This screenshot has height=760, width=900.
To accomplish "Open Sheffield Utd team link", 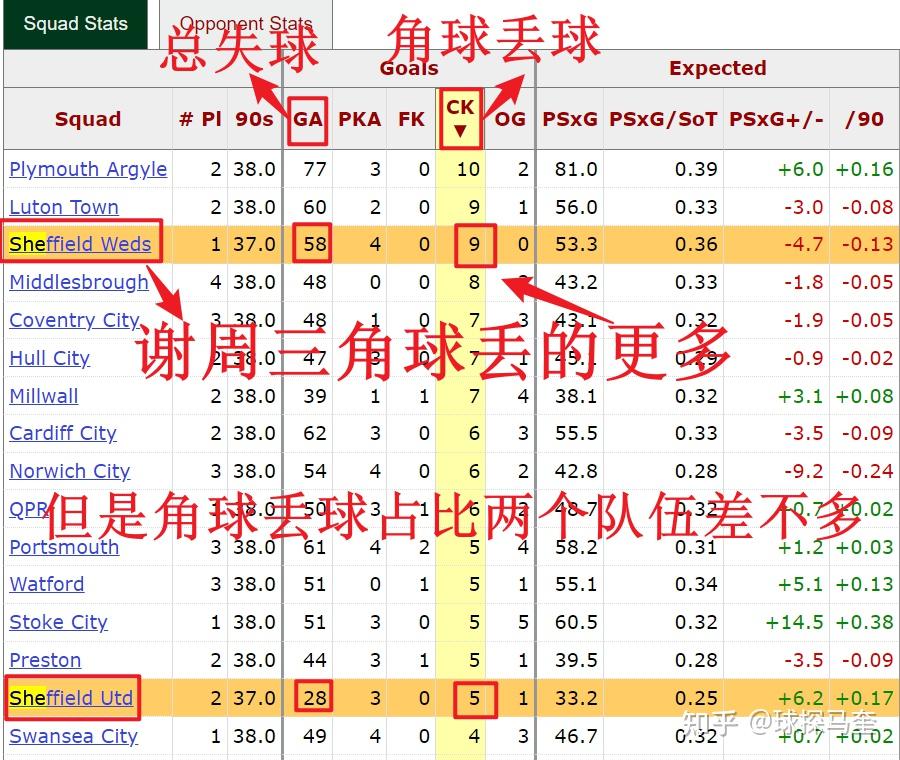I will click(x=71, y=697).
